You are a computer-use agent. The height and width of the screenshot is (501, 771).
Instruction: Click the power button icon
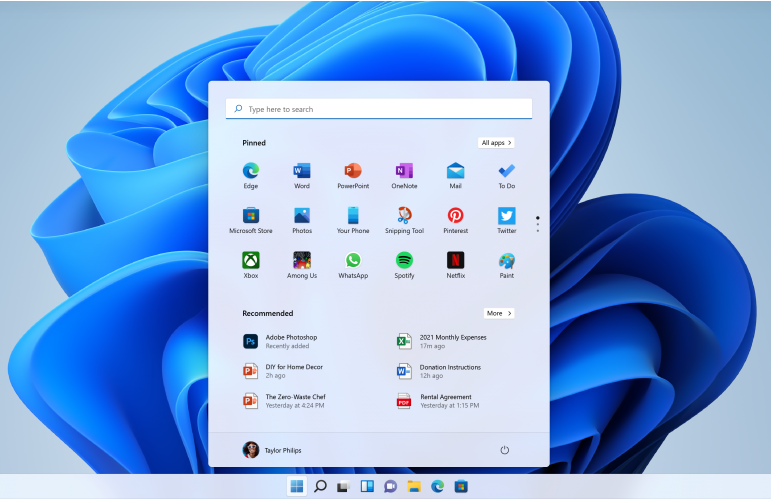coord(504,450)
